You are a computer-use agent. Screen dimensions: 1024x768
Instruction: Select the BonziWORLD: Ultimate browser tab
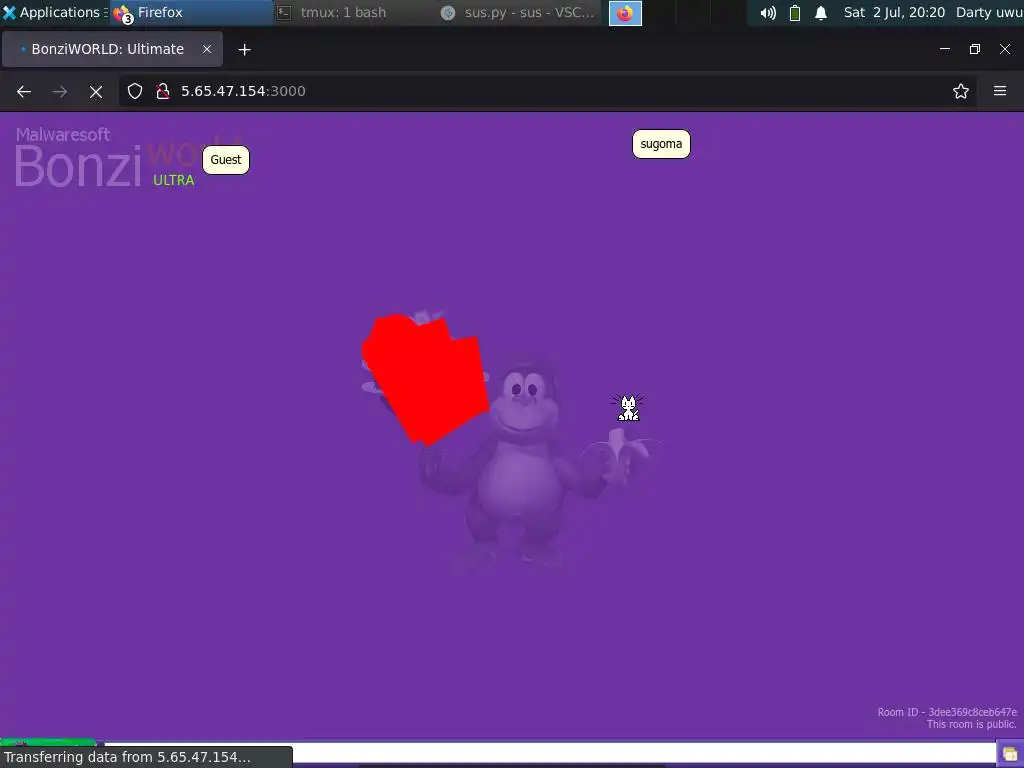(112, 49)
